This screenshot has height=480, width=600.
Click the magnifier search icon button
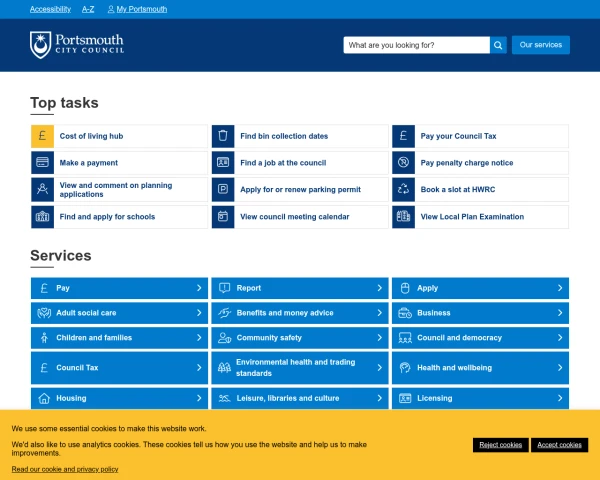pos(498,45)
